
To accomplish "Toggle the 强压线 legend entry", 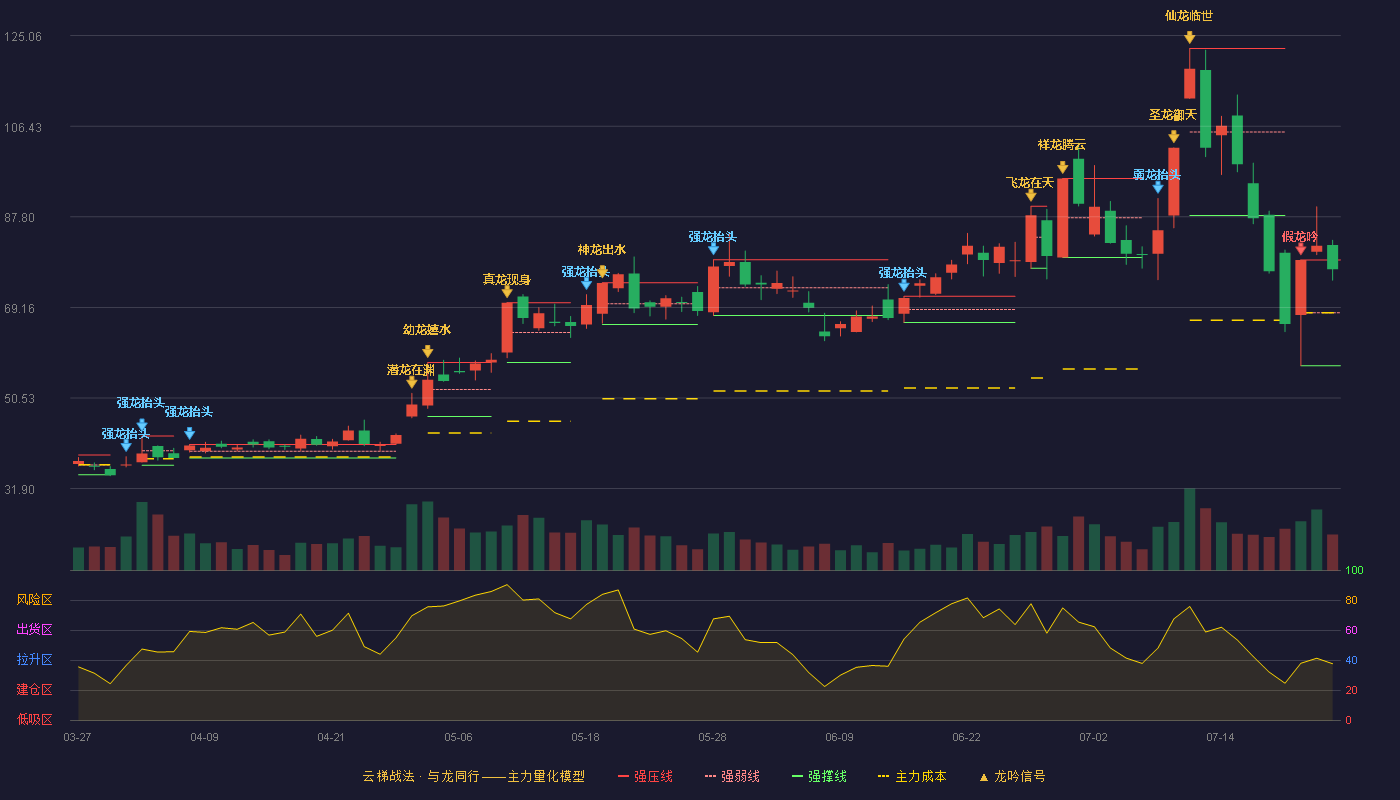I will click(645, 776).
